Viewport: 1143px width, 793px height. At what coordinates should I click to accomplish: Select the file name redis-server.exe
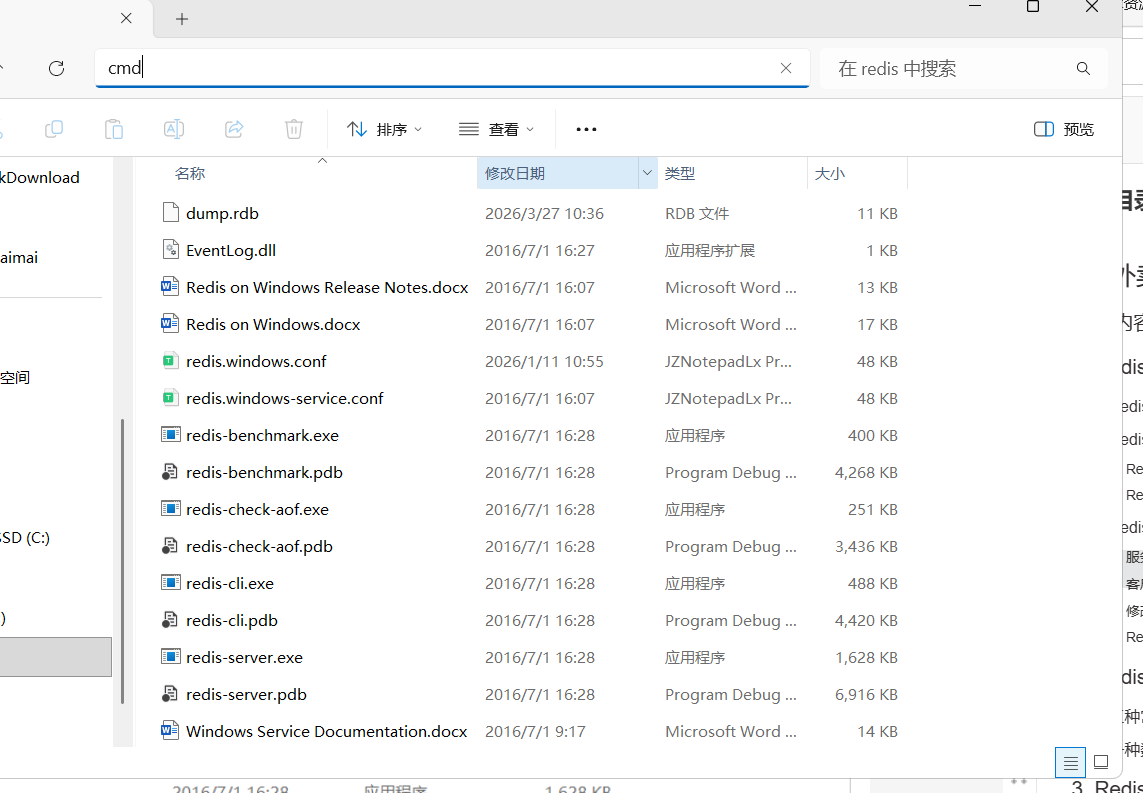[244, 657]
